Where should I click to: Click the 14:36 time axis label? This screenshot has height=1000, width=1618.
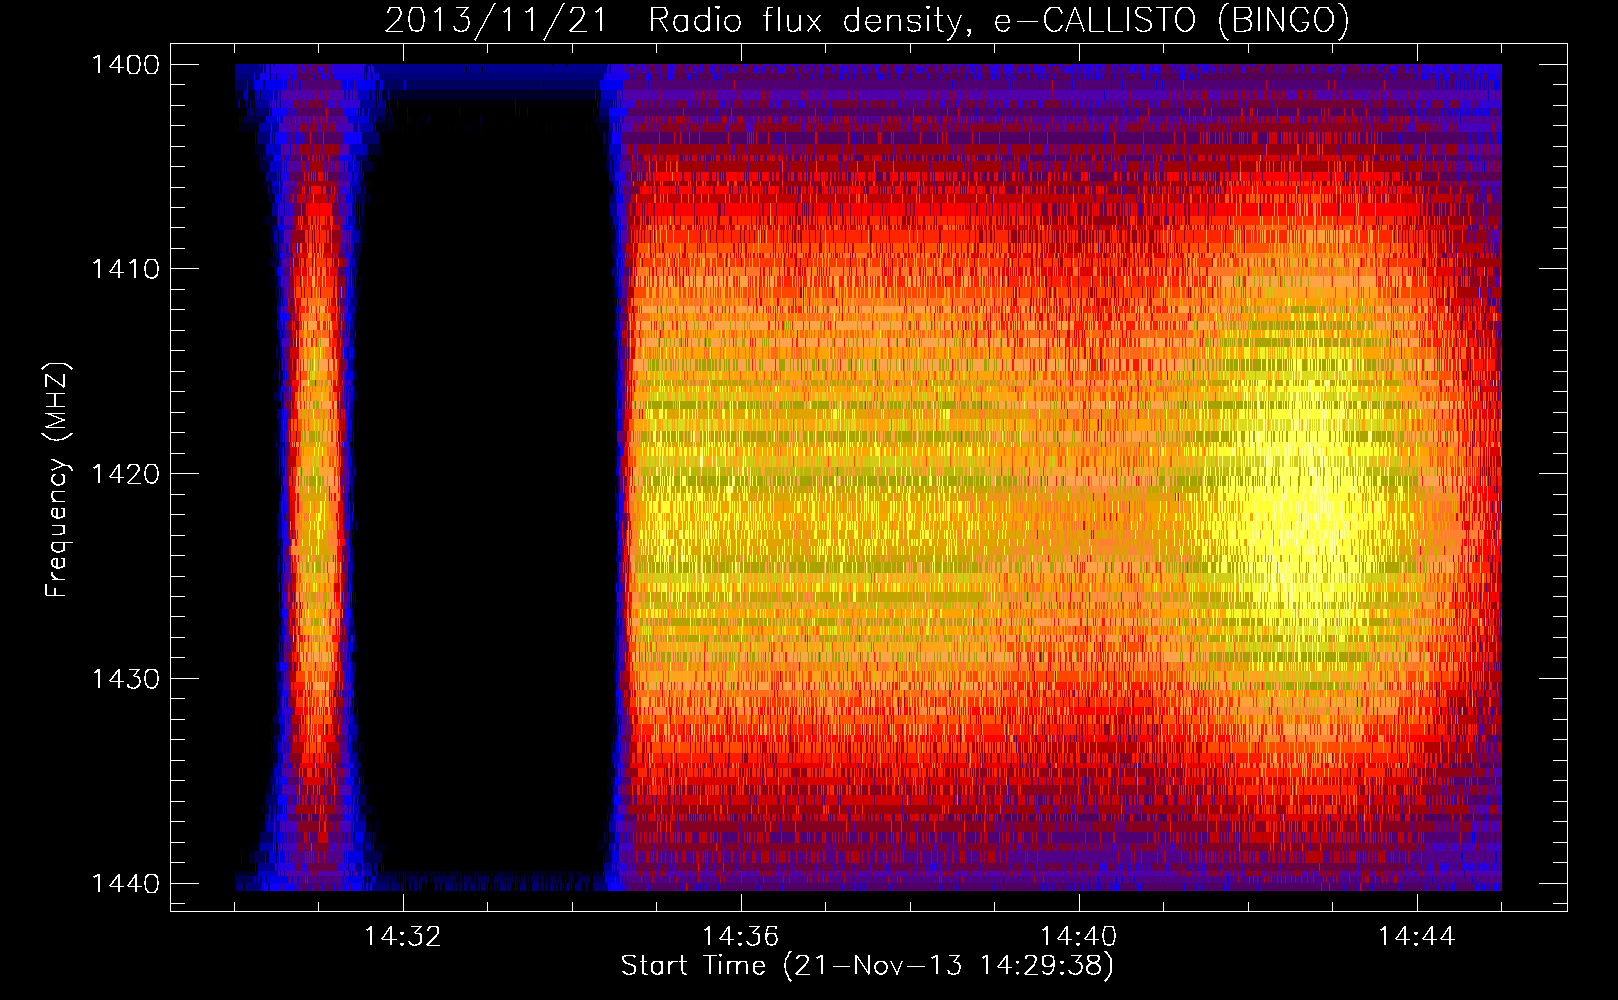coord(740,937)
